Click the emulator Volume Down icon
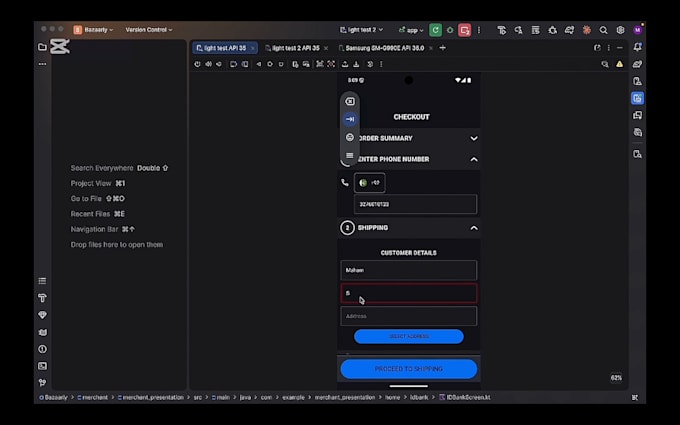This screenshot has height=425, width=680. (x=219, y=64)
